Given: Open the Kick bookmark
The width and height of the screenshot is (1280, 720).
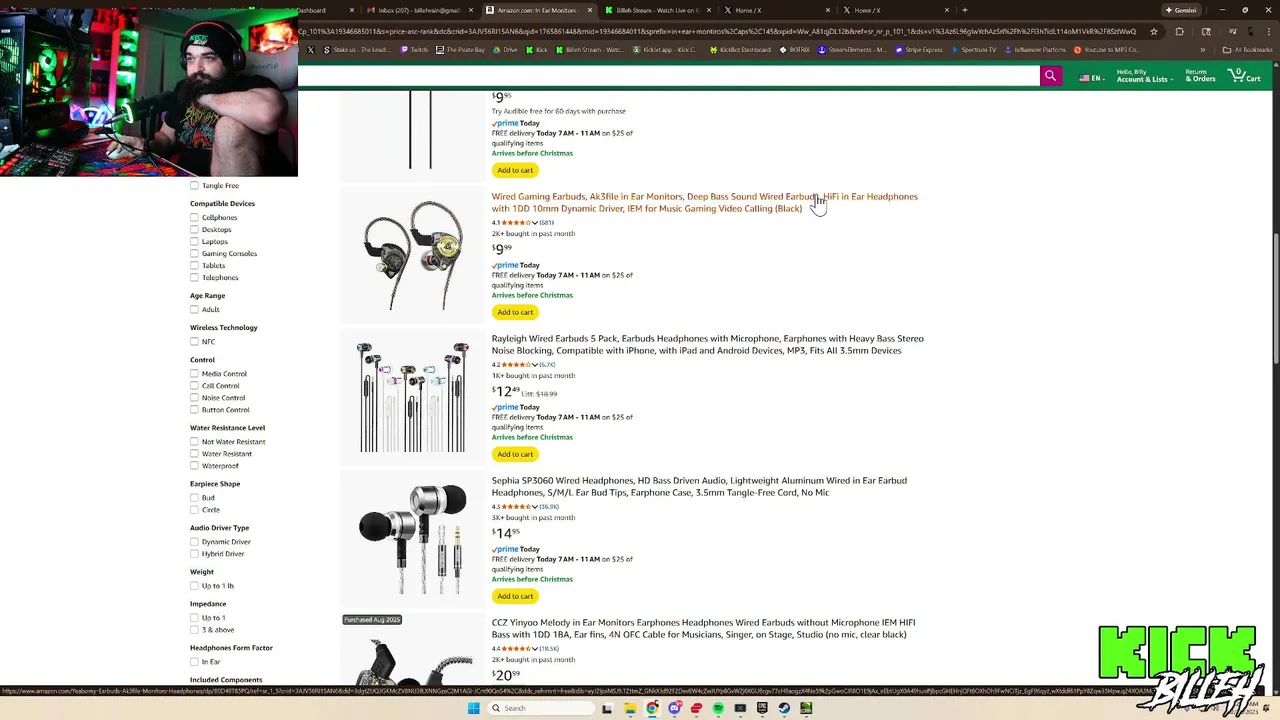Looking at the screenshot, I should click(536, 50).
